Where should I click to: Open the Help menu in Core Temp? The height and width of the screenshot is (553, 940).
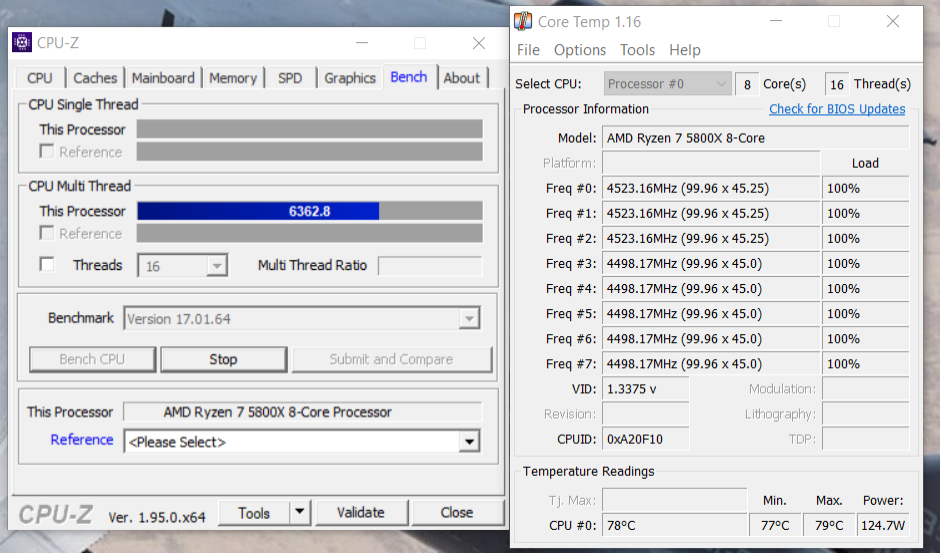(685, 50)
